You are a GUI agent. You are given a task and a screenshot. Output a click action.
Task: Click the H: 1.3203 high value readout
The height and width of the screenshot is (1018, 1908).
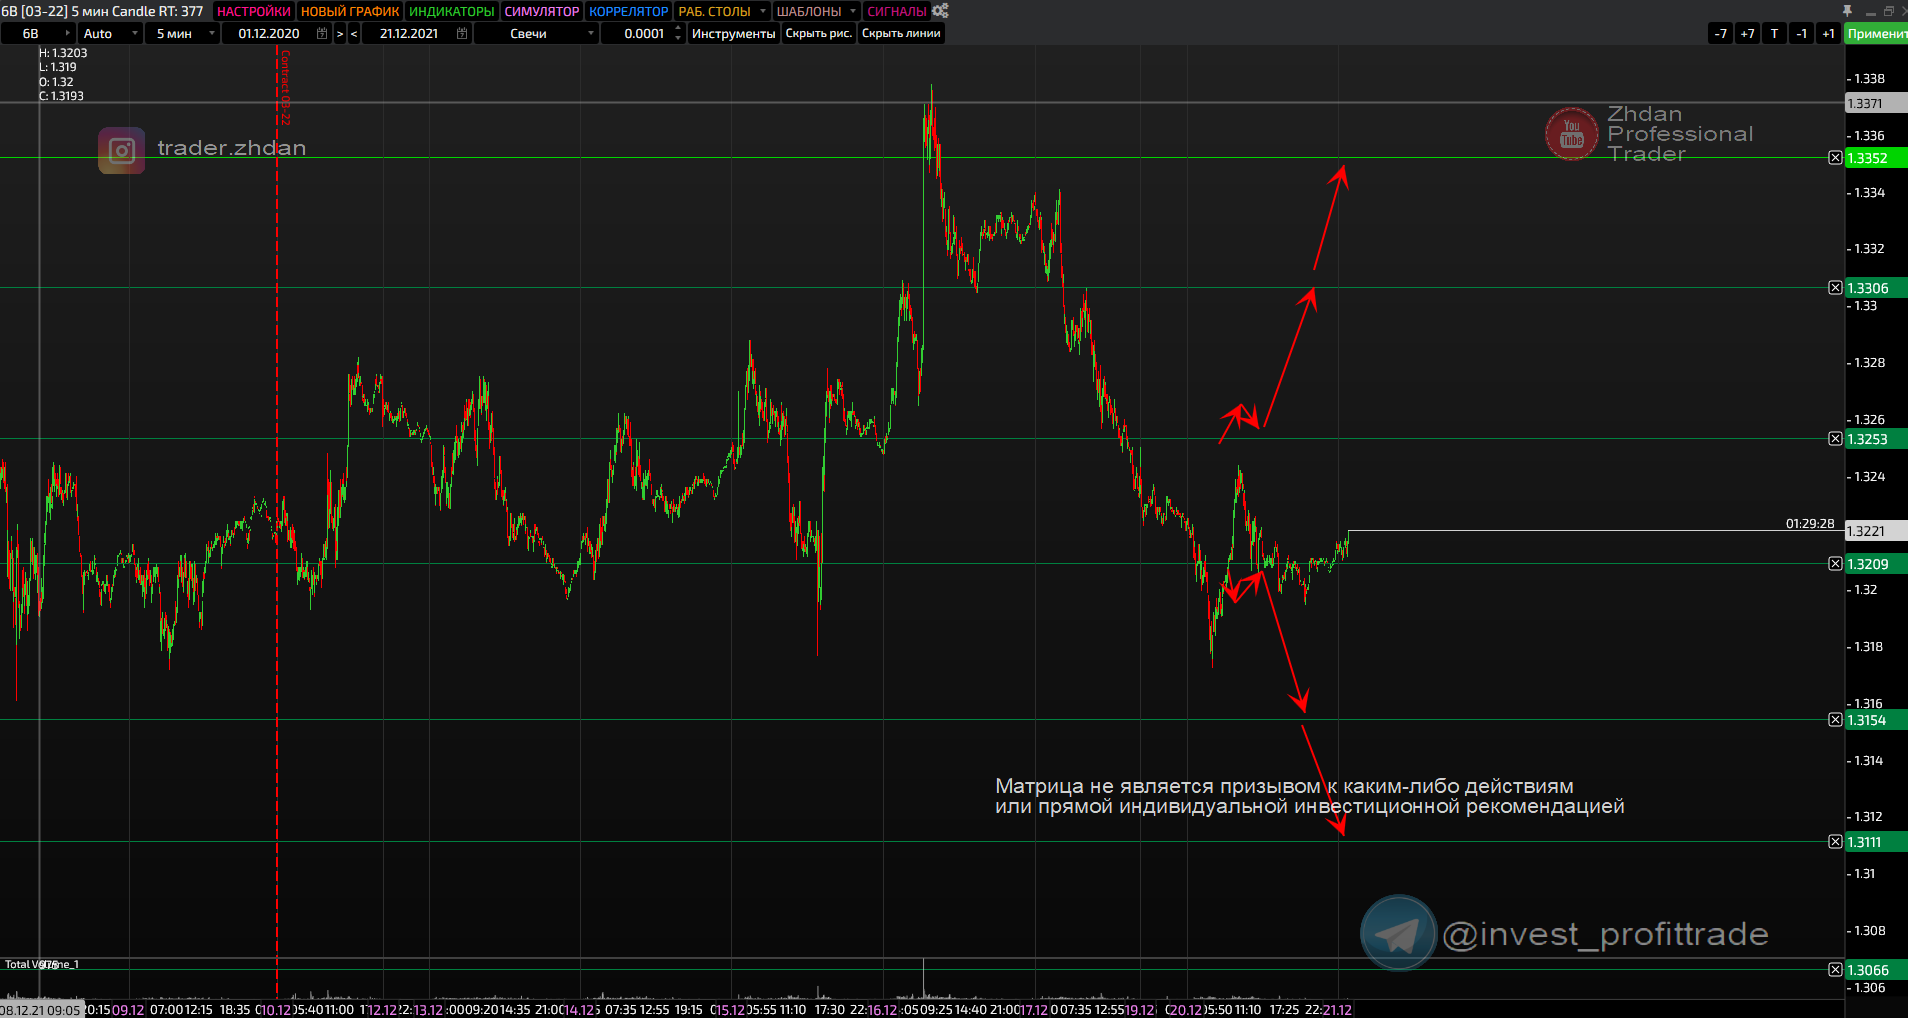(63, 53)
